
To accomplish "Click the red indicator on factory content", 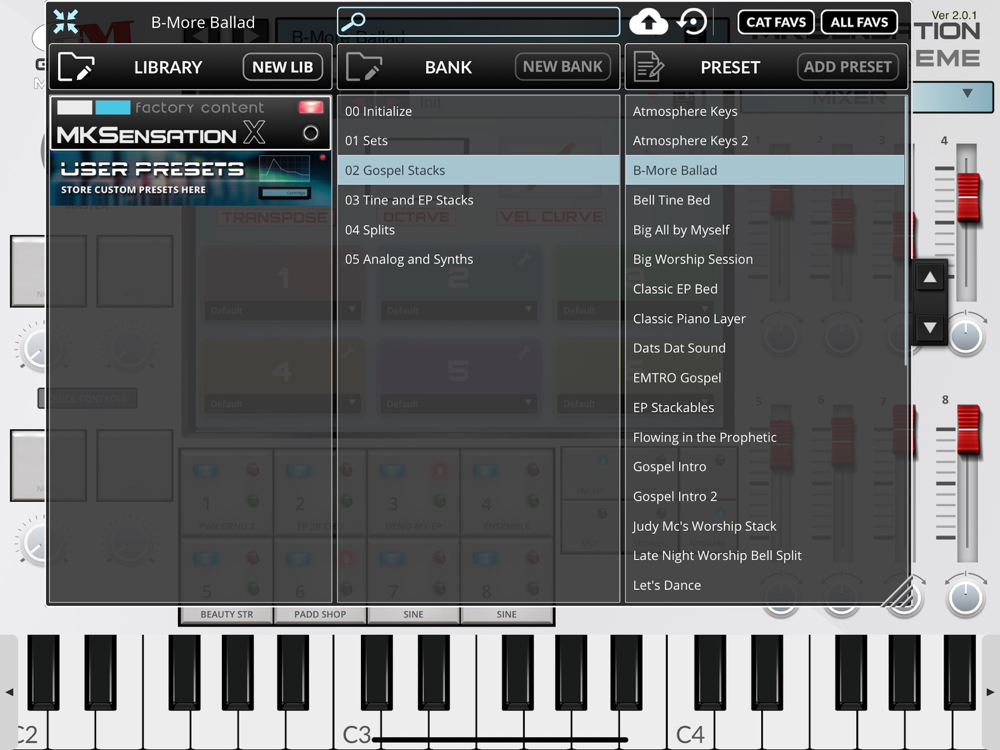I will coord(311,107).
